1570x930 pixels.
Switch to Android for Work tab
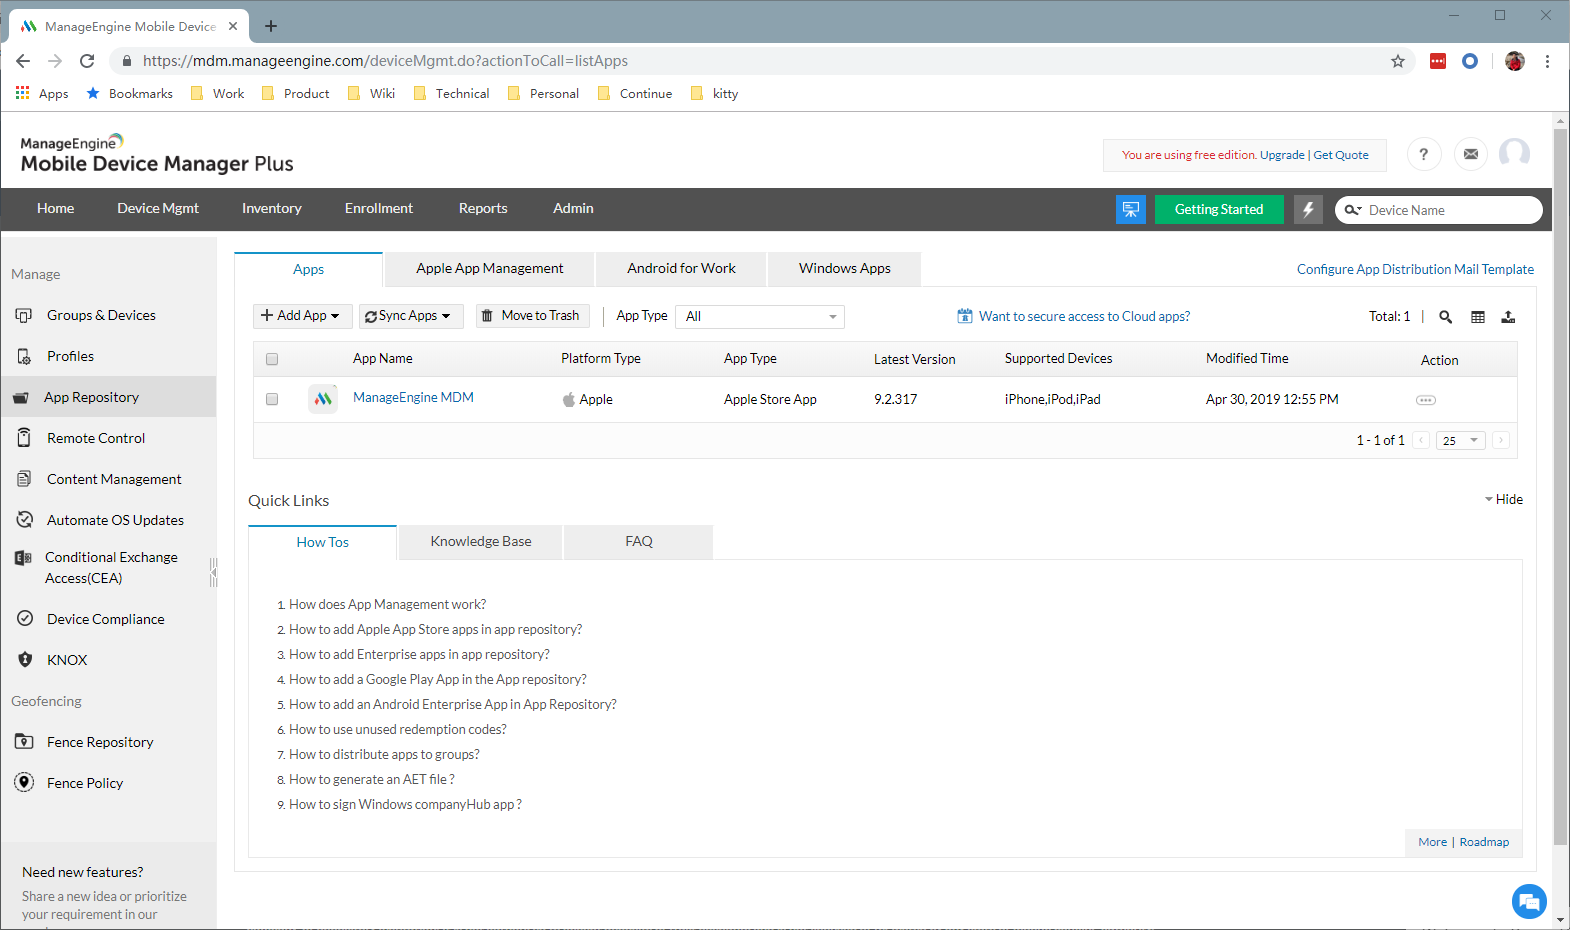point(681,269)
